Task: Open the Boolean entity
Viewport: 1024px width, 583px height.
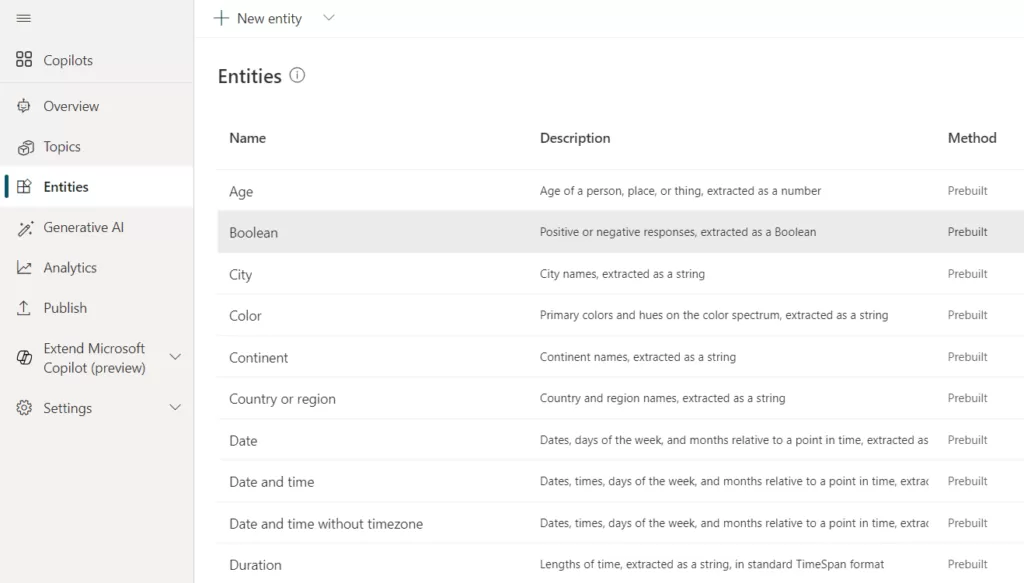Action: (x=254, y=232)
